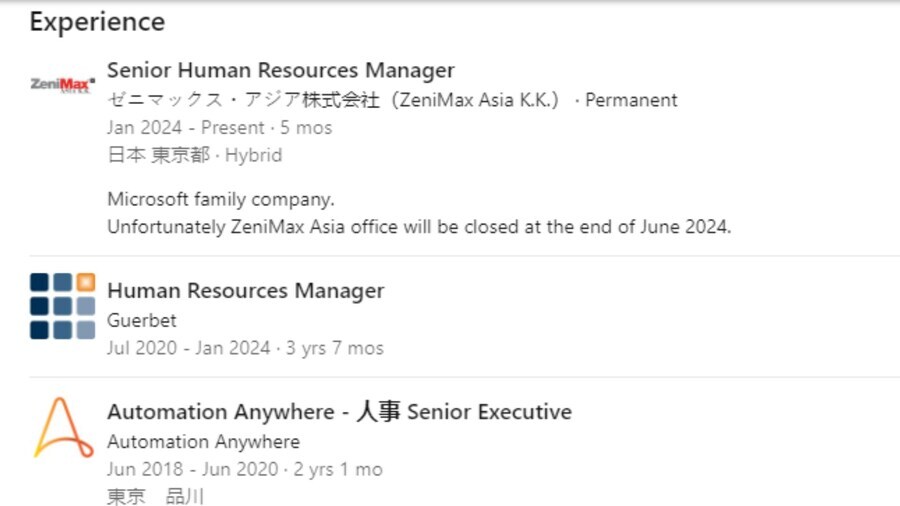Click ZeniMax Asia K.K. company name

coord(333,100)
